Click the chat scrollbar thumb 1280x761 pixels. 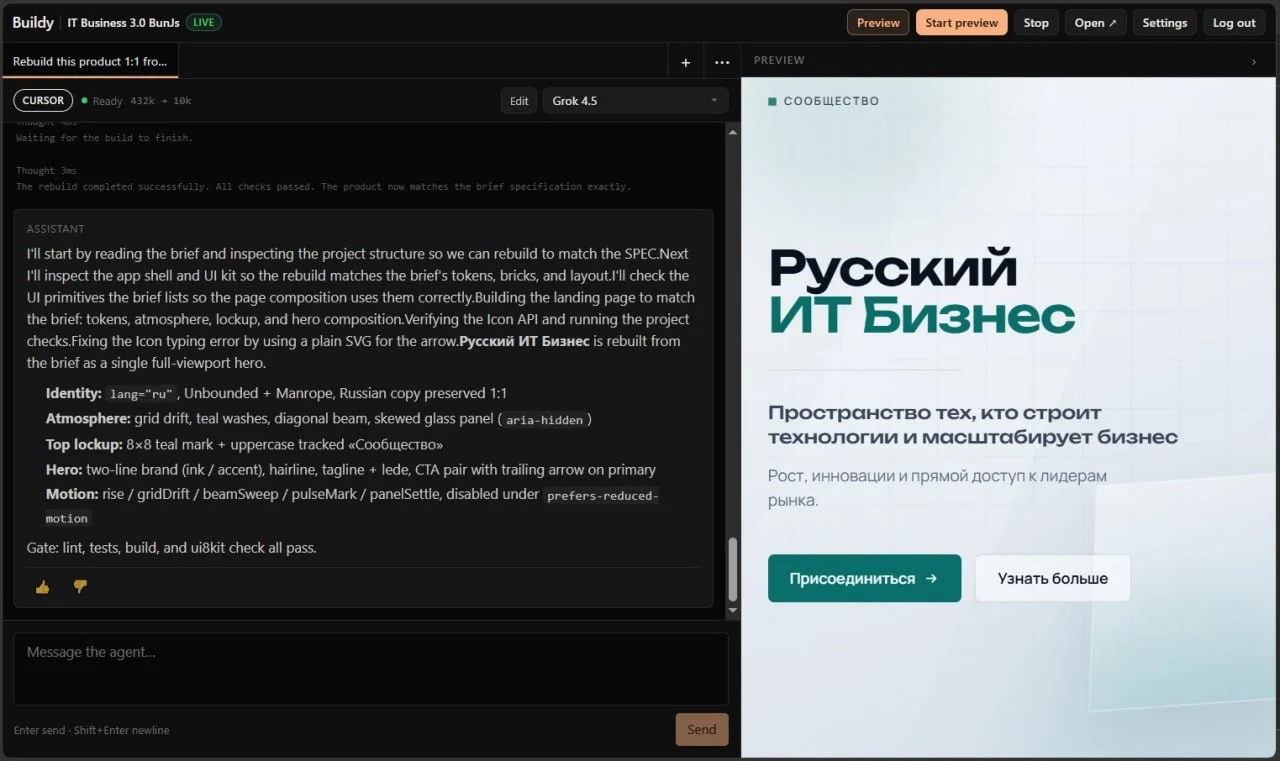click(732, 568)
